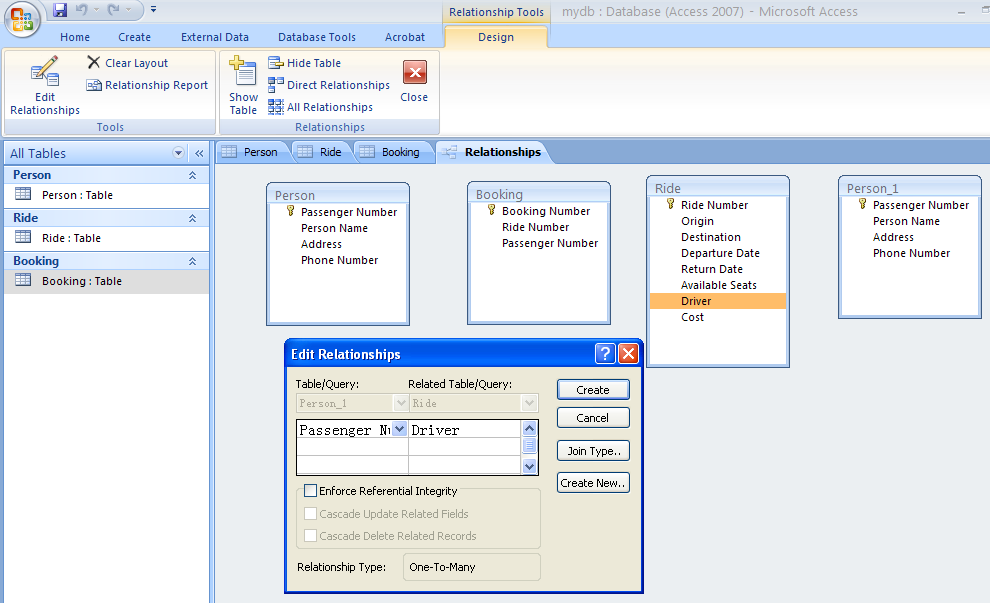Enable Enforce Referential Integrity checkbox
Viewport: 990px width, 603px height.
(x=311, y=491)
